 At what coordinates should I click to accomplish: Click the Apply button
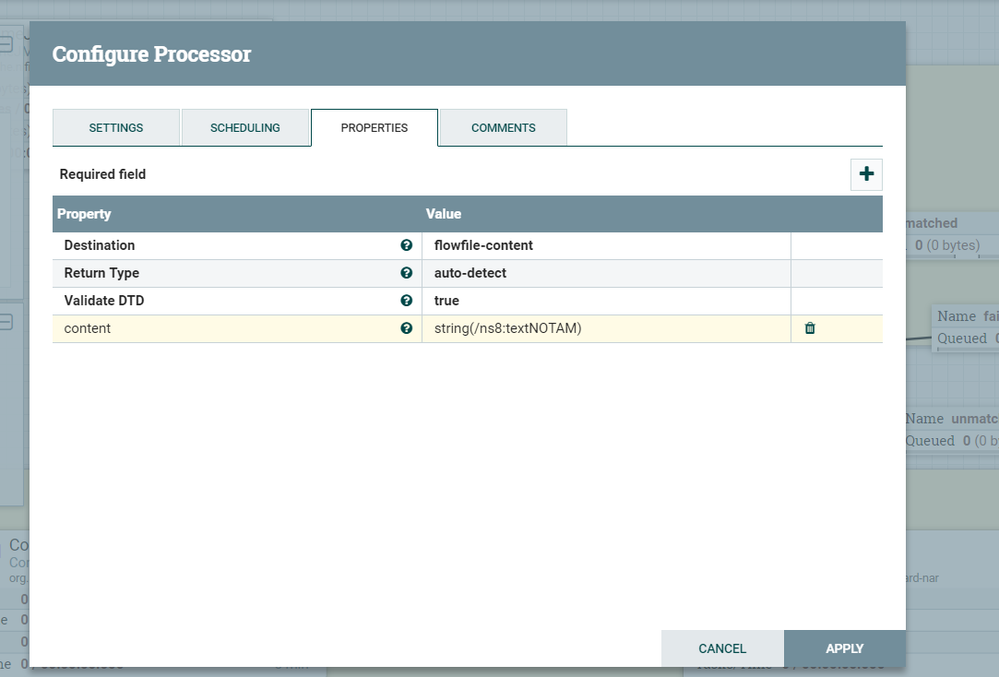844,648
